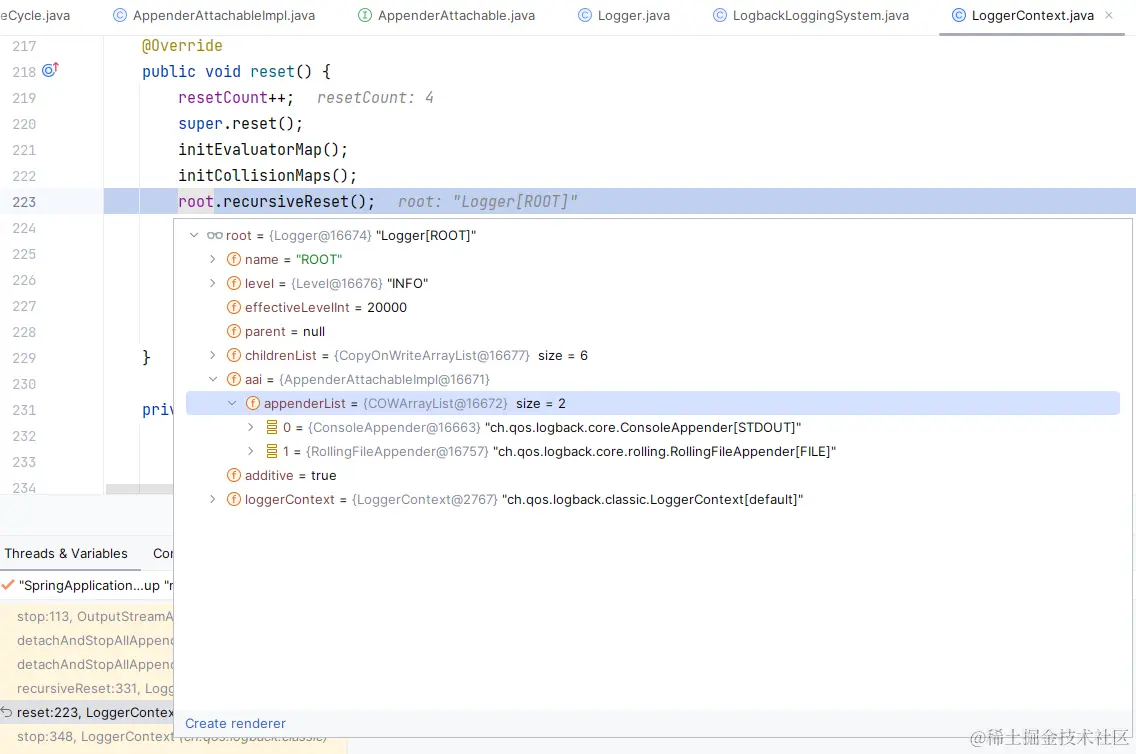1136x754 pixels.
Task: Click the field icon next to appenderList
Action: point(252,403)
